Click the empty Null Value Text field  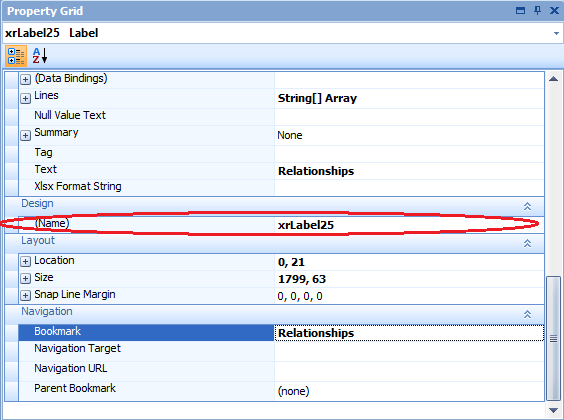click(x=409, y=117)
